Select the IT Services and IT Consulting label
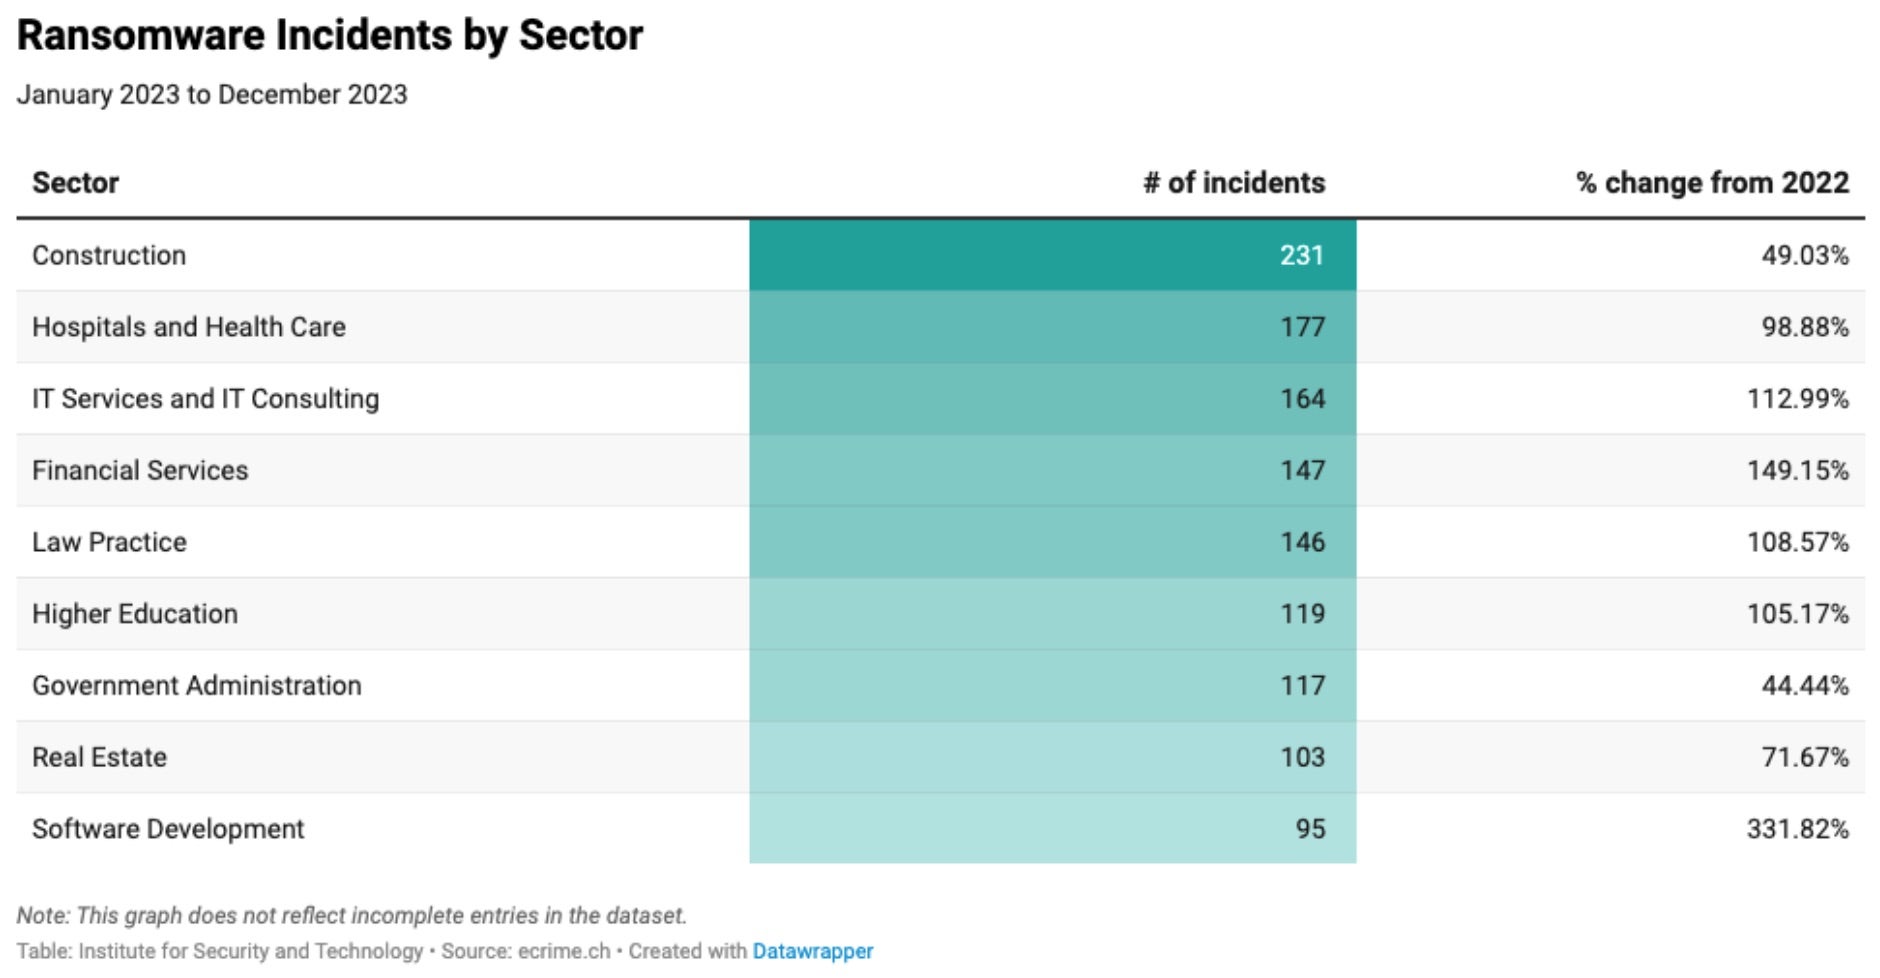1880x978 pixels. (206, 399)
